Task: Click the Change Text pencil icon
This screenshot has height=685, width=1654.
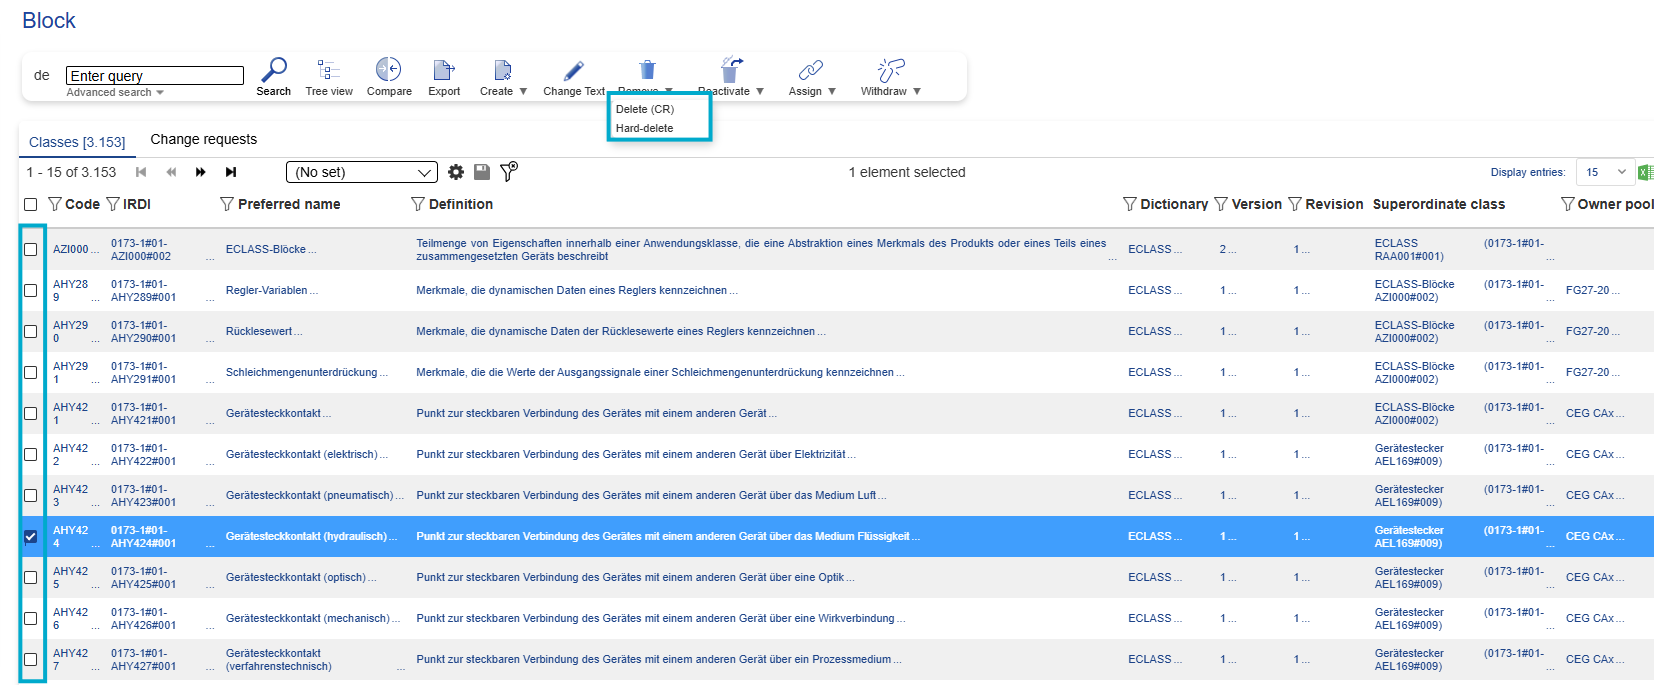Action: [573, 71]
